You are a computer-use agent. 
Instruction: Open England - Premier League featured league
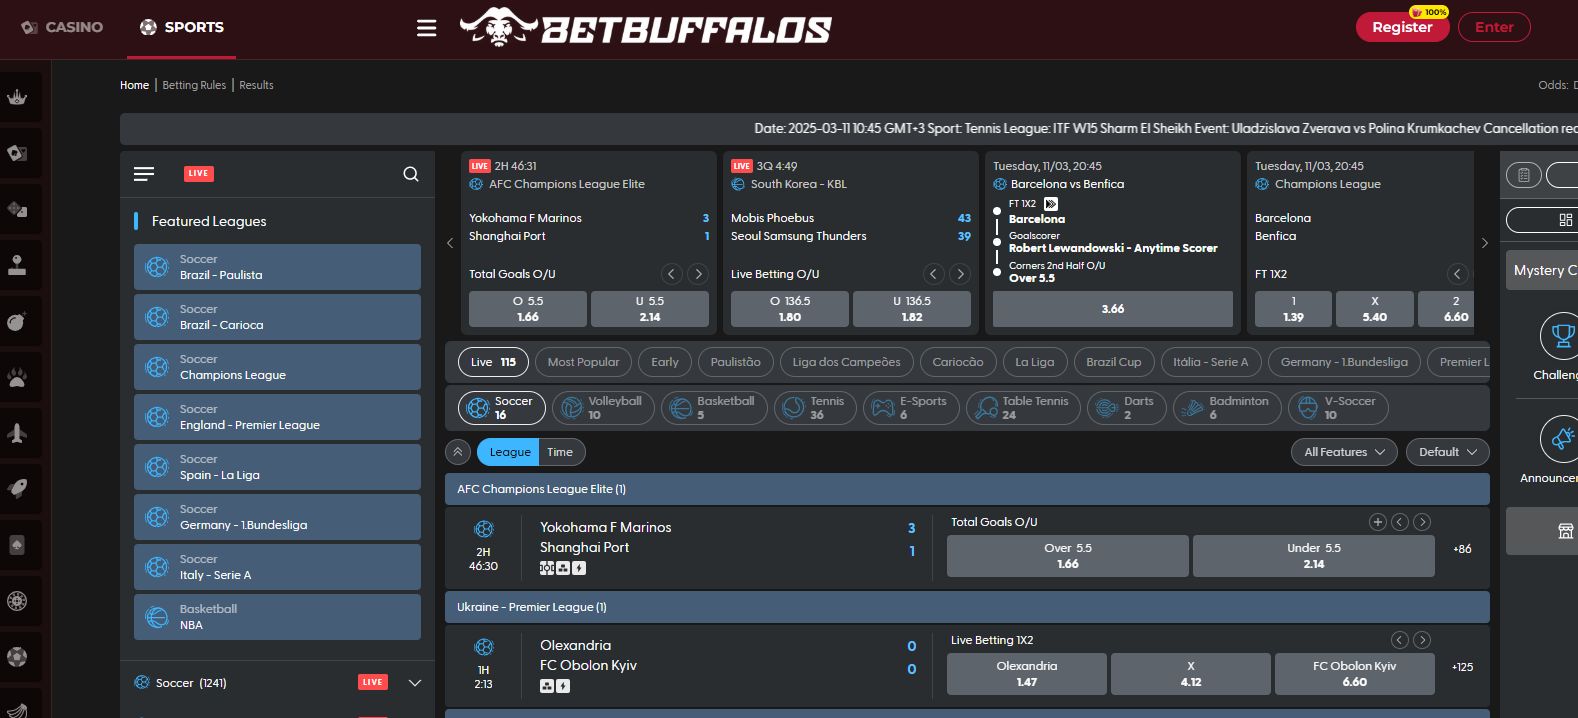point(277,417)
